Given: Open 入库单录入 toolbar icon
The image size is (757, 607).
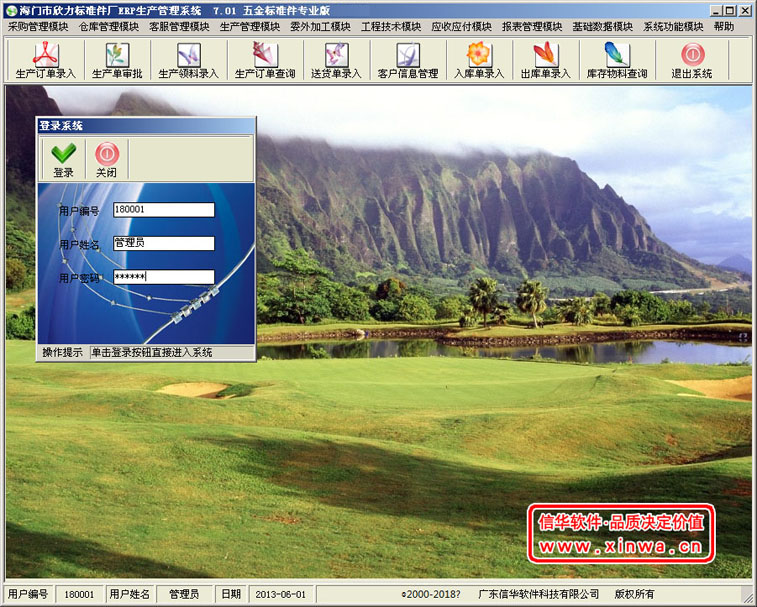Looking at the screenshot, I should coord(479,60).
